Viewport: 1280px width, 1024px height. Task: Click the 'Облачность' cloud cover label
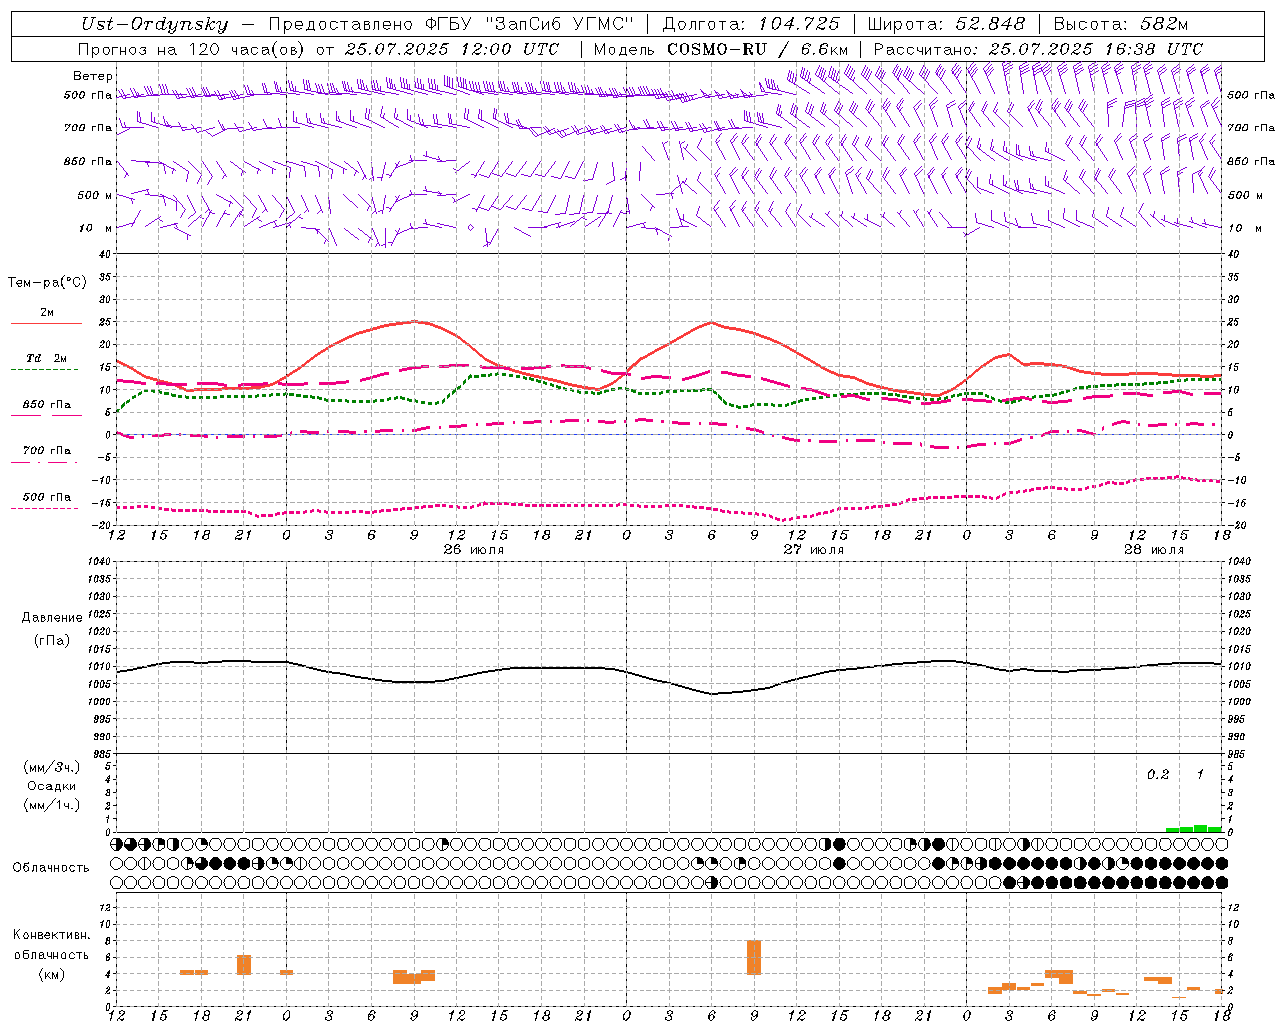[51, 868]
